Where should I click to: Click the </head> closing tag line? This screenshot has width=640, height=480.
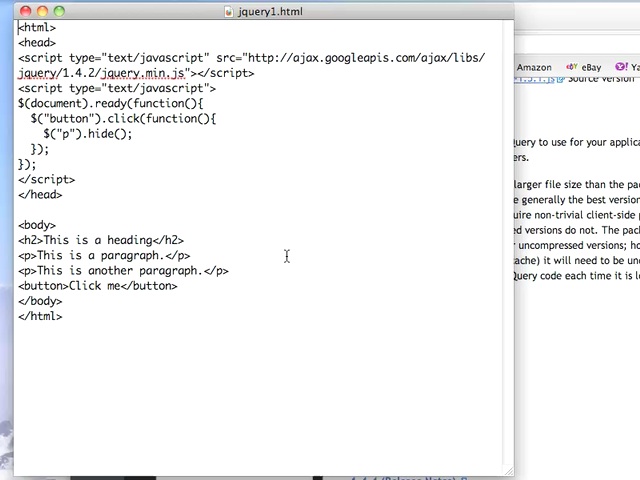point(40,195)
